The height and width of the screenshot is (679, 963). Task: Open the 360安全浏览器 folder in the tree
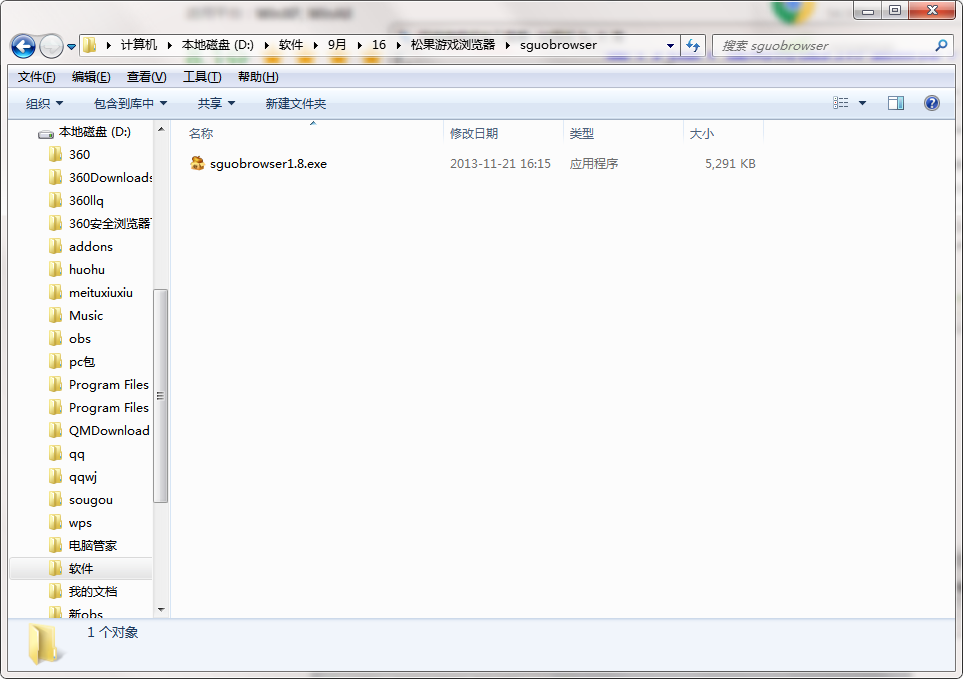click(110, 223)
